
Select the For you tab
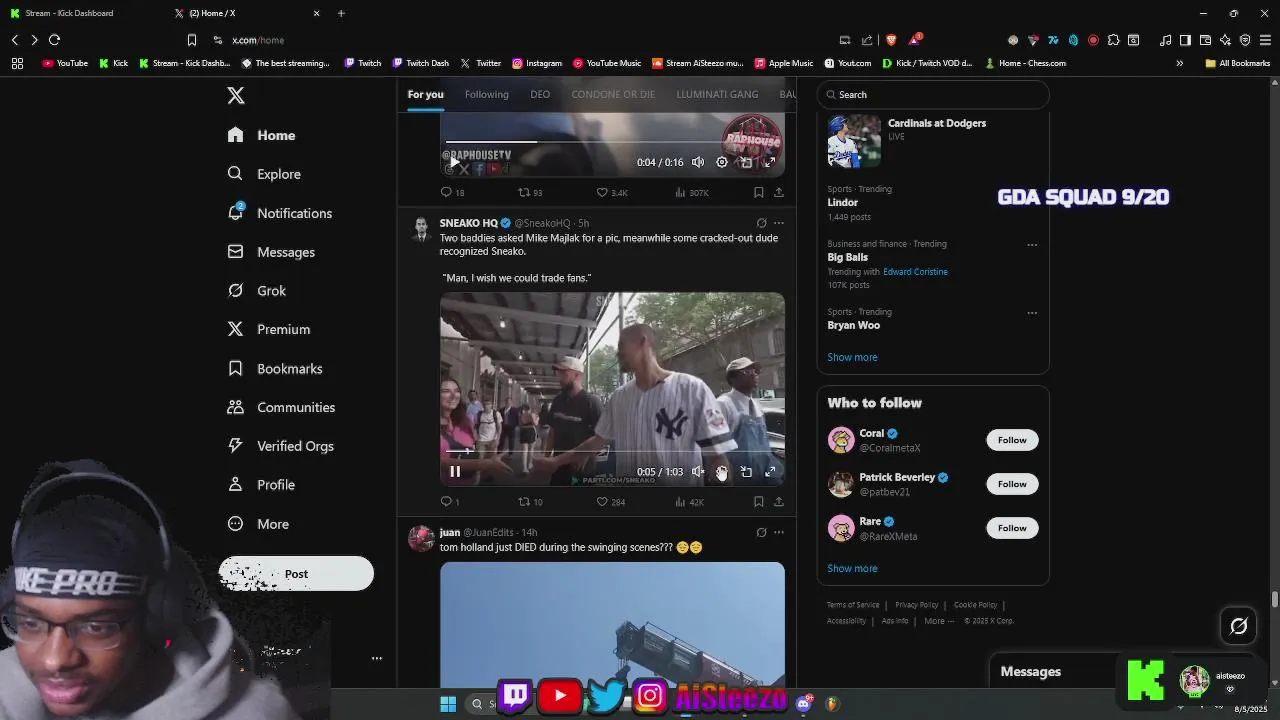(425, 94)
